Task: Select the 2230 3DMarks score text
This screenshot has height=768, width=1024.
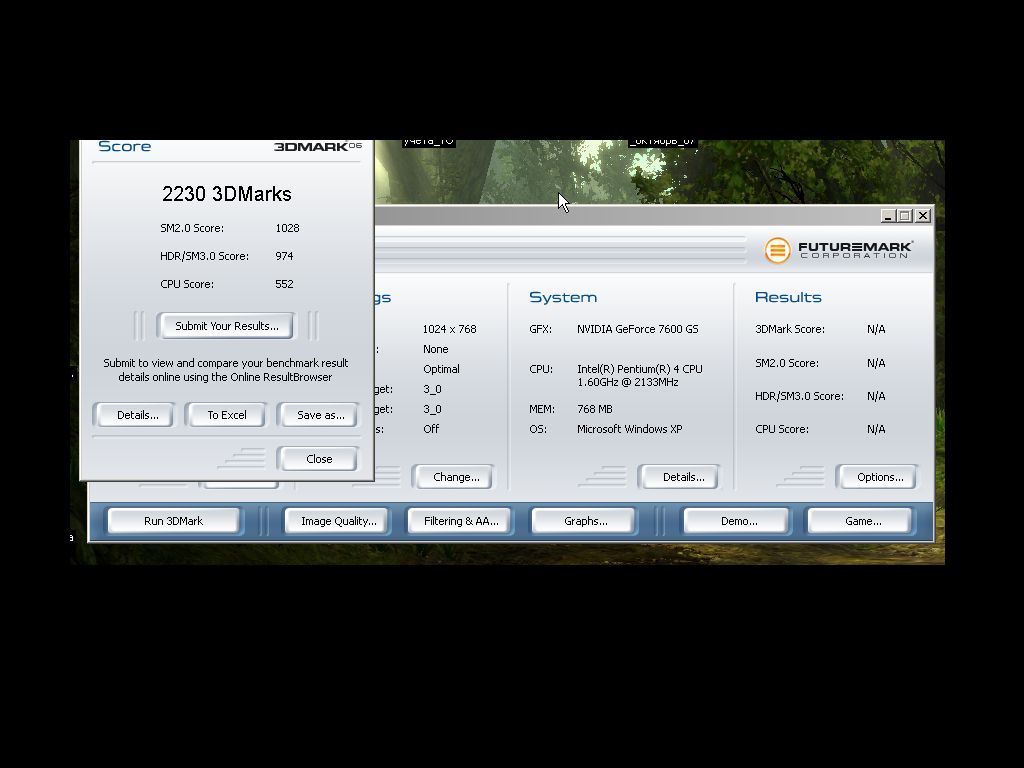Action: [x=227, y=194]
